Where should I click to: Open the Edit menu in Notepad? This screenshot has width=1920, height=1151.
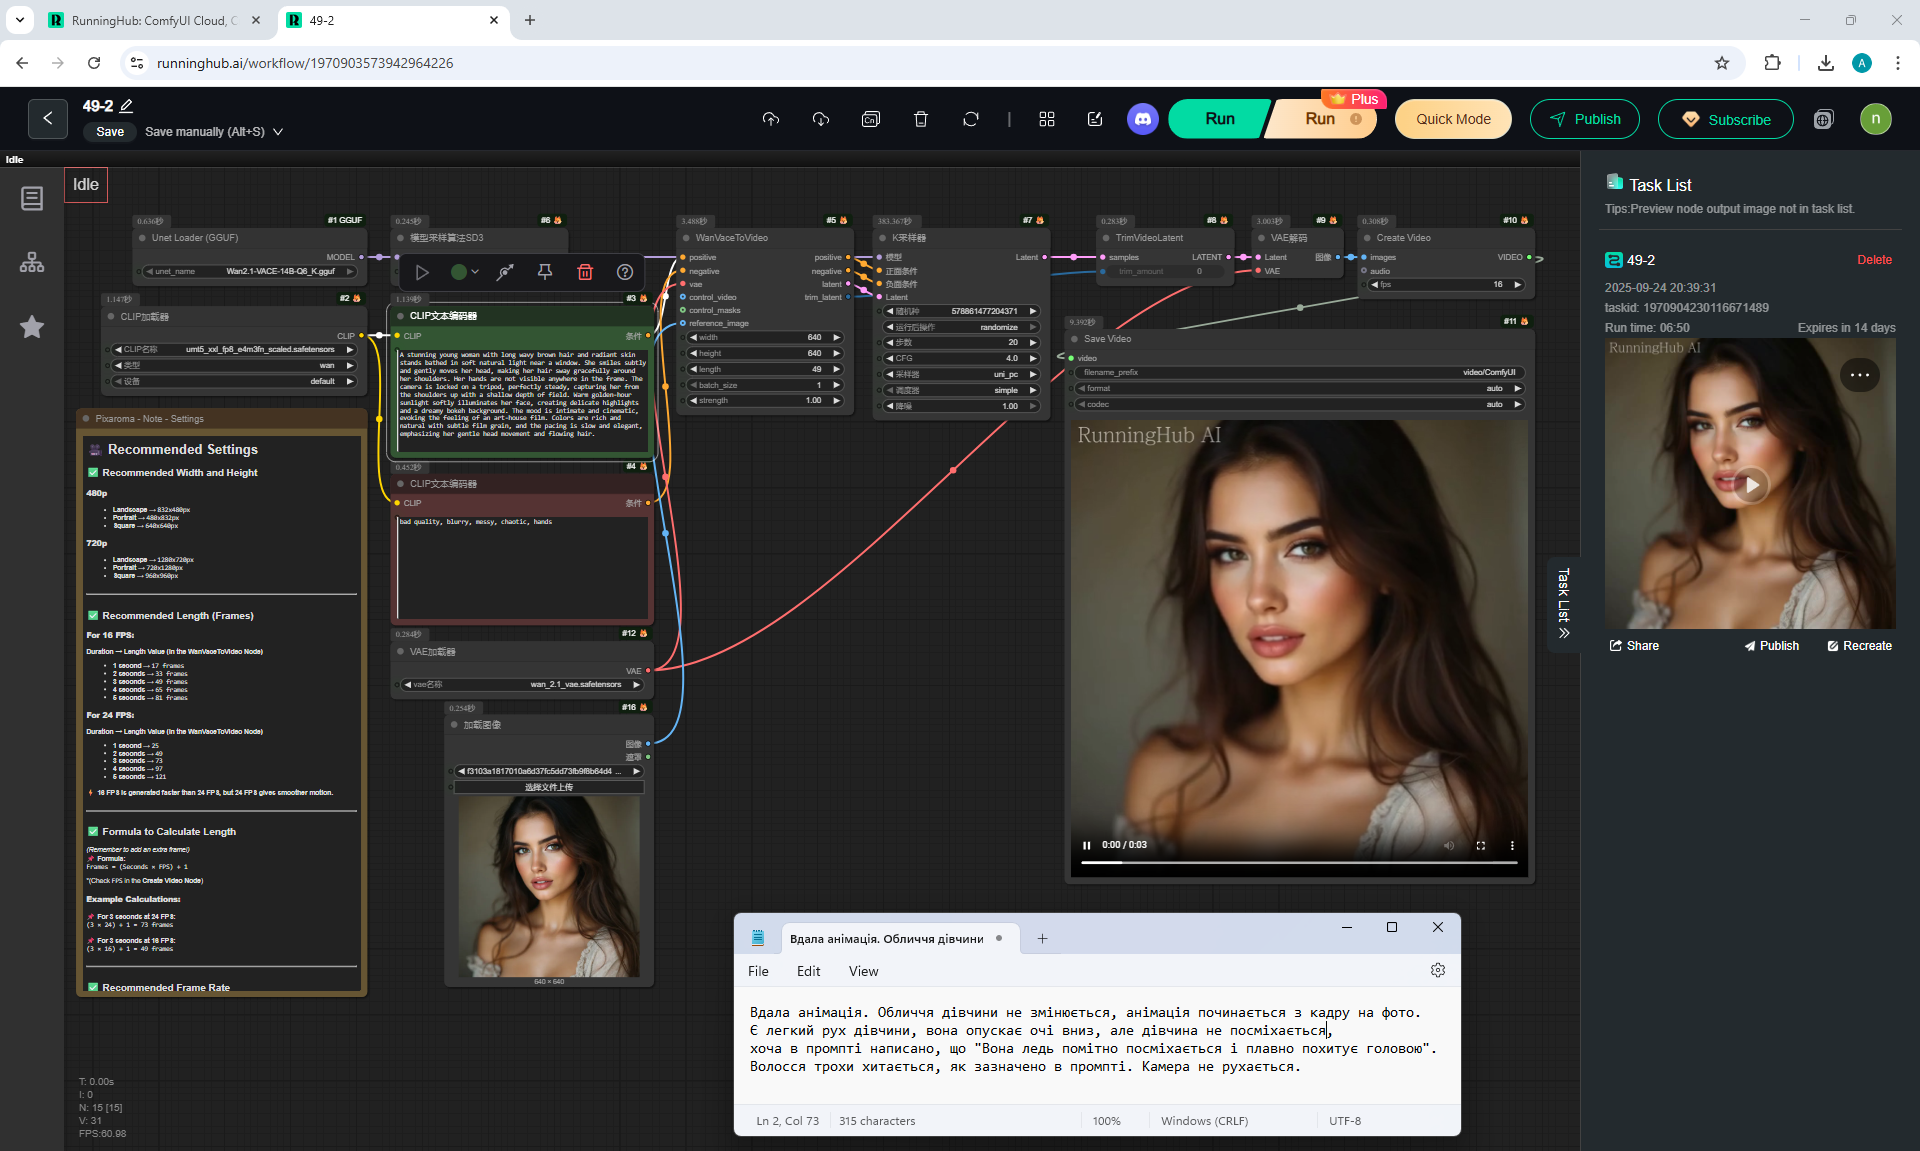(x=808, y=971)
